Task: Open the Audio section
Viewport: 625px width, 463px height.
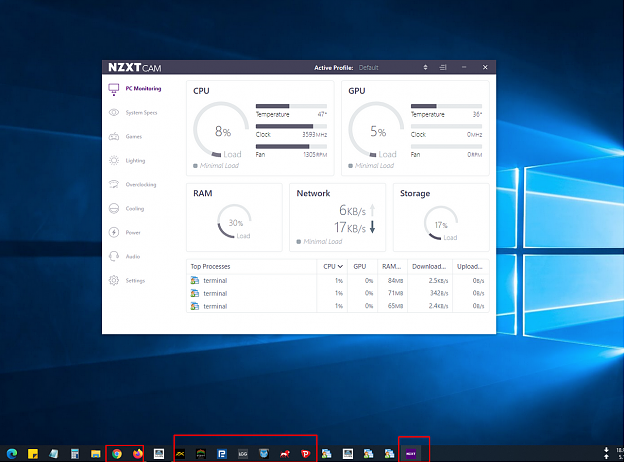Action: 124,257
